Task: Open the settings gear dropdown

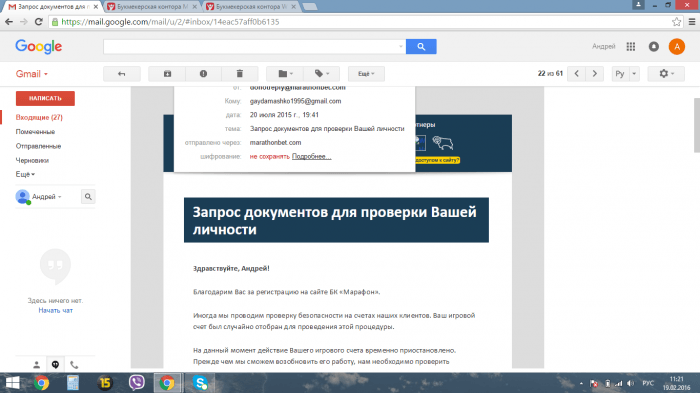Action: coord(666,74)
